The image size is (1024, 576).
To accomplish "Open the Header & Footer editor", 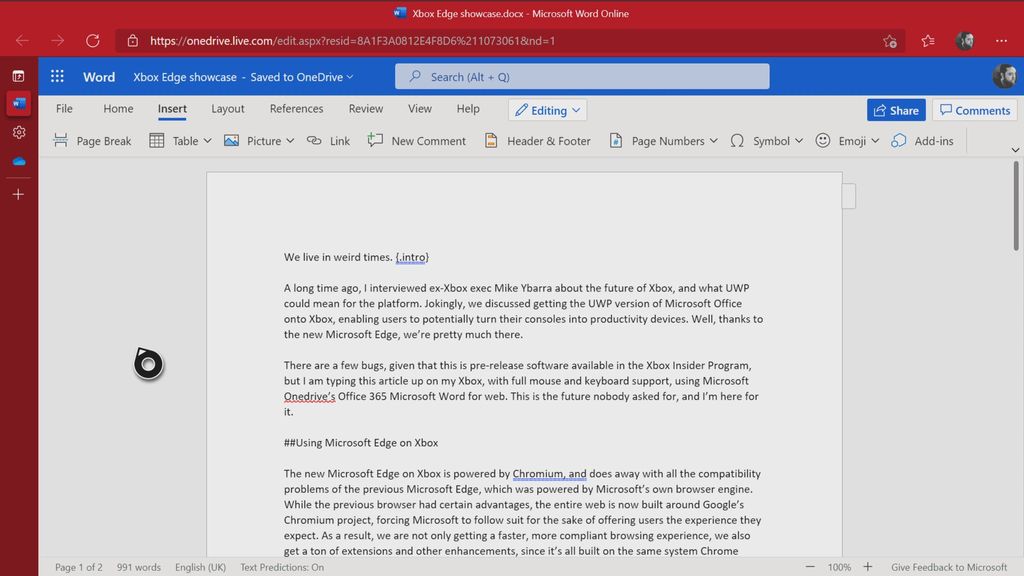I will (537, 140).
